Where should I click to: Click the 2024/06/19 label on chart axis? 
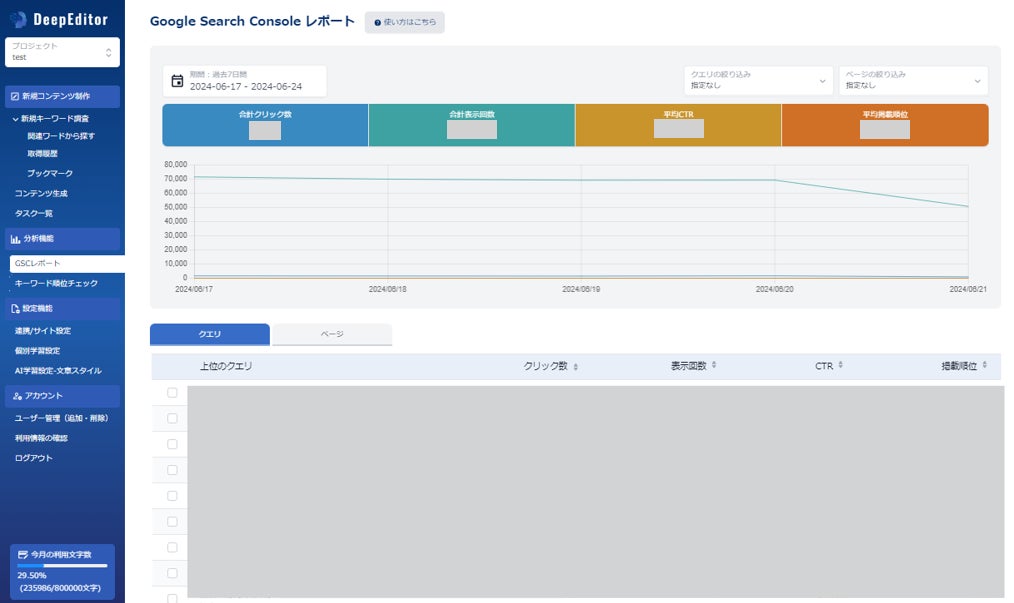[581, 289]
